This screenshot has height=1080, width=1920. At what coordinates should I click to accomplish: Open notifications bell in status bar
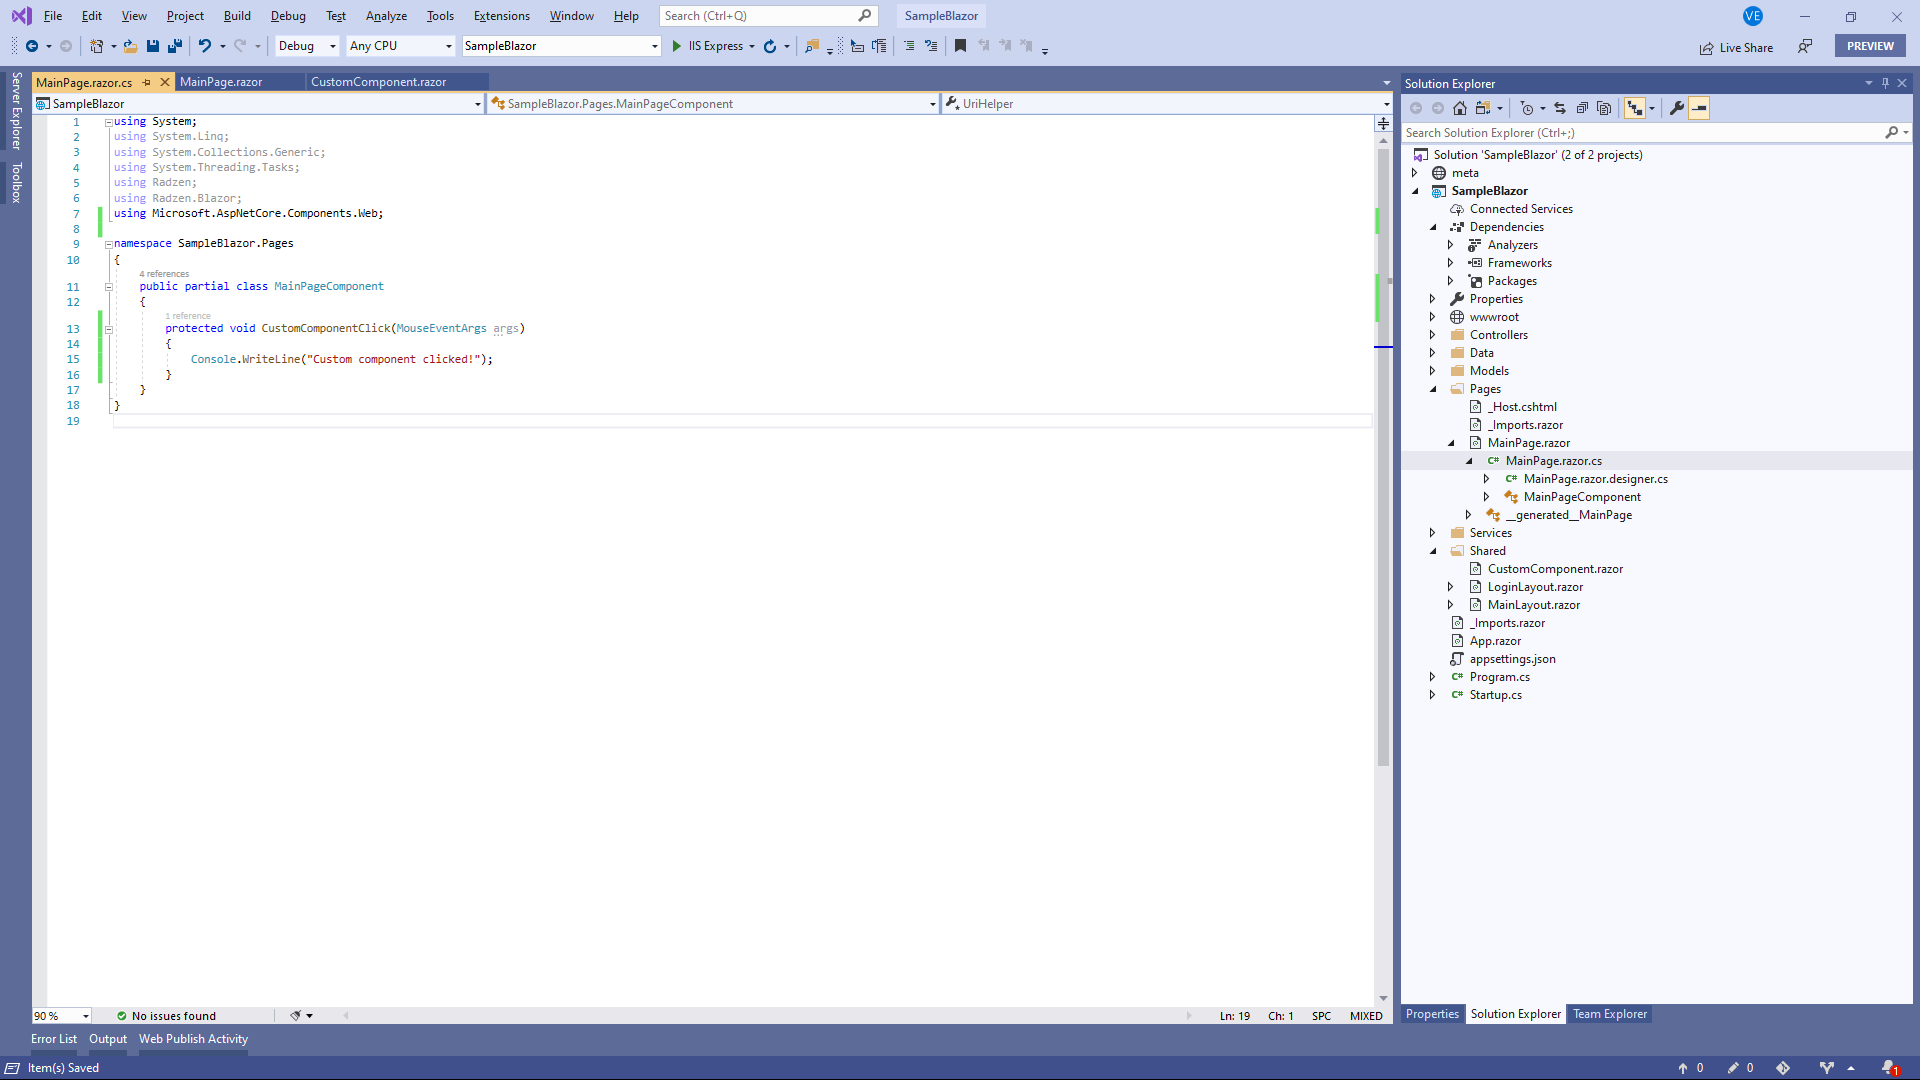pos(1889,1068)
